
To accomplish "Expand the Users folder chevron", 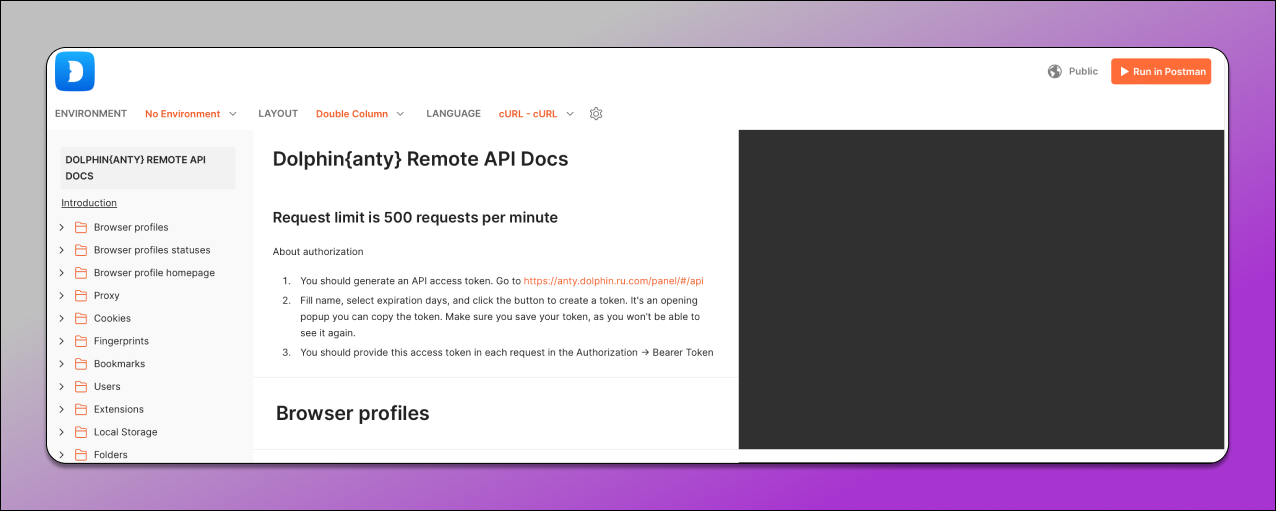I will coord(62,387).
